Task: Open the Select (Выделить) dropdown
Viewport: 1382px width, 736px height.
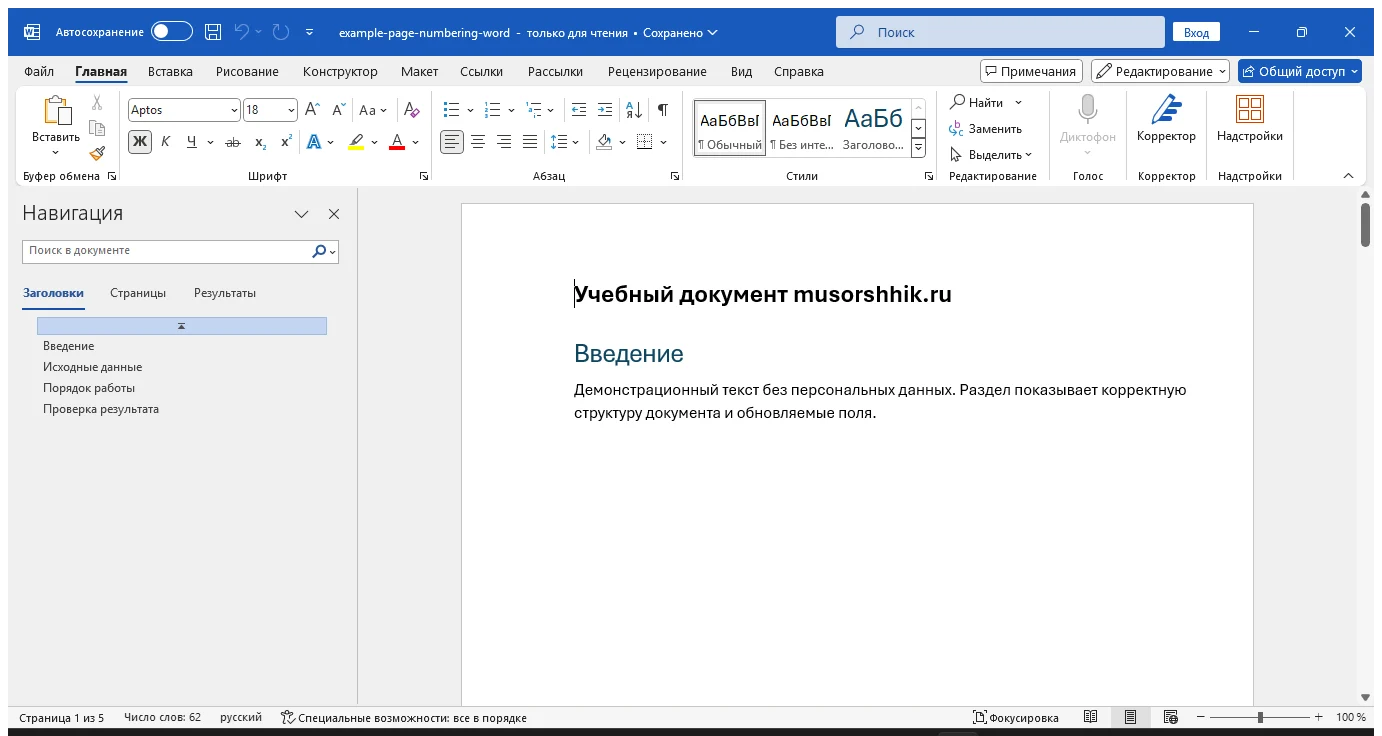Action: (990, 154)
